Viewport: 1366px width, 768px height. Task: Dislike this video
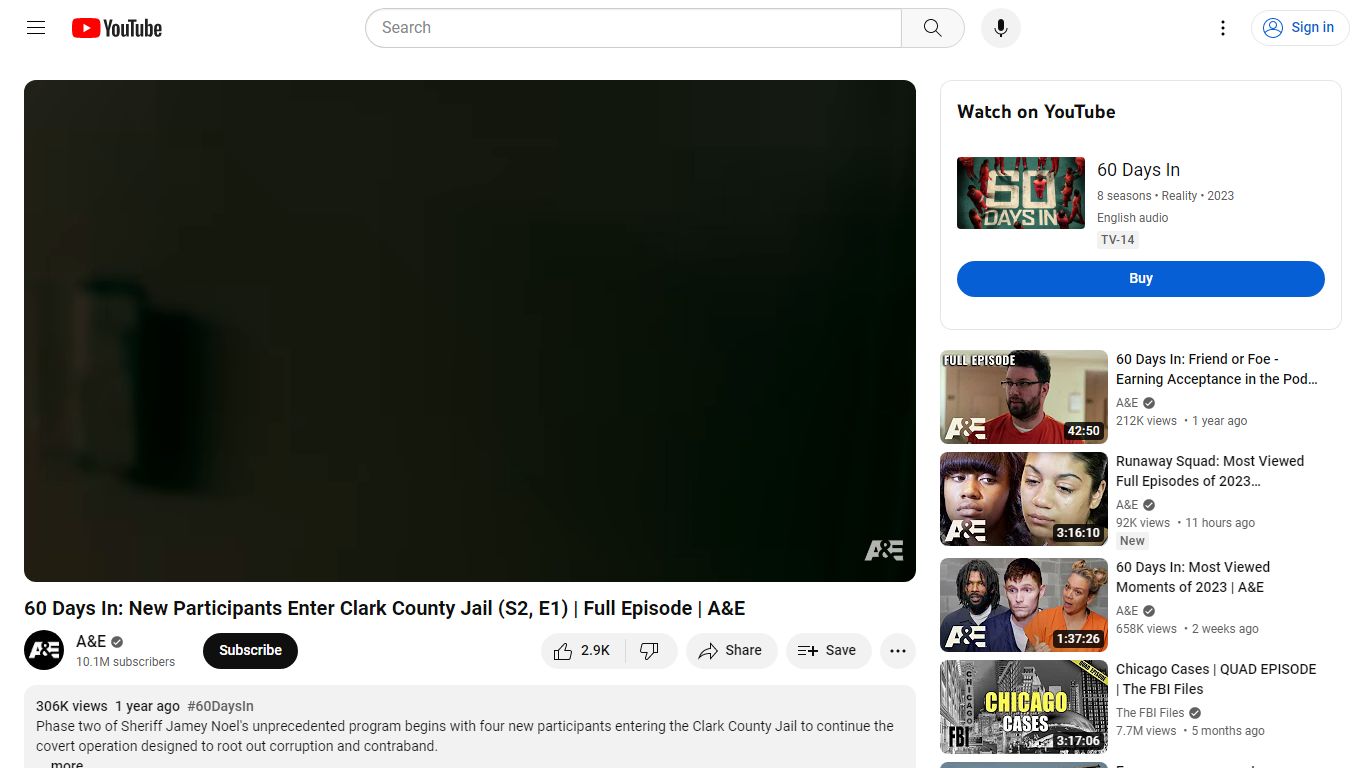click(650, 650)
